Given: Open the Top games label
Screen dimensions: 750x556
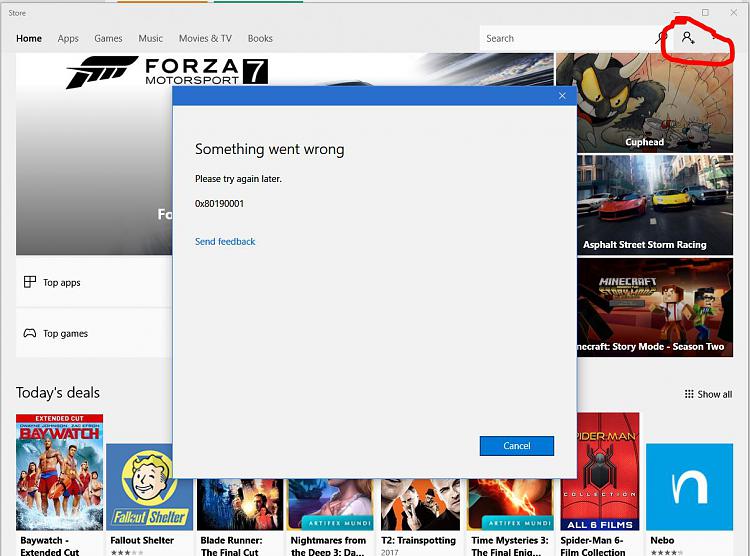Looking at the screenshot, I should click(66, 334).
